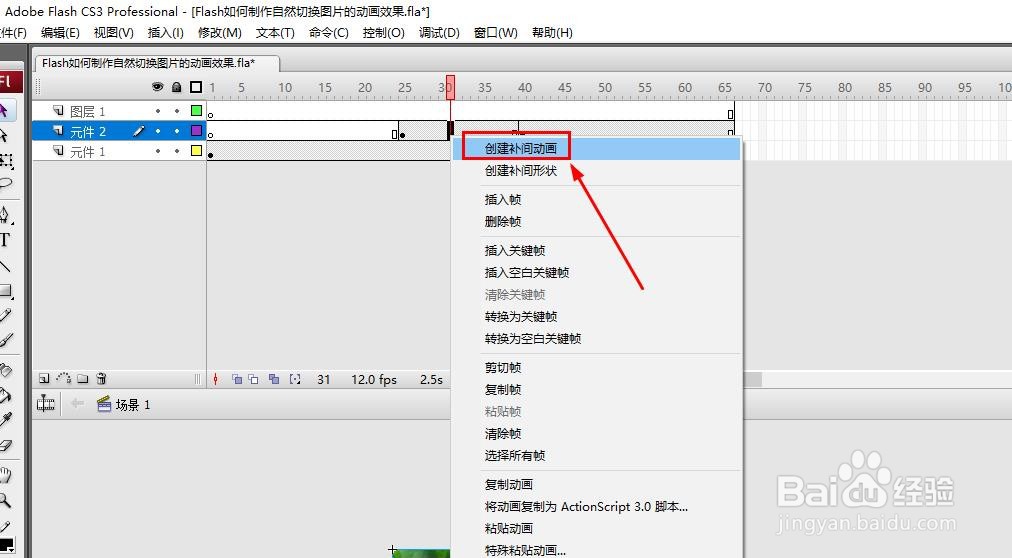Image resolution: width=1012 pixels, height=558 pixels.
Task: Click the Fl application logo
Action: (x=9, y=82)
